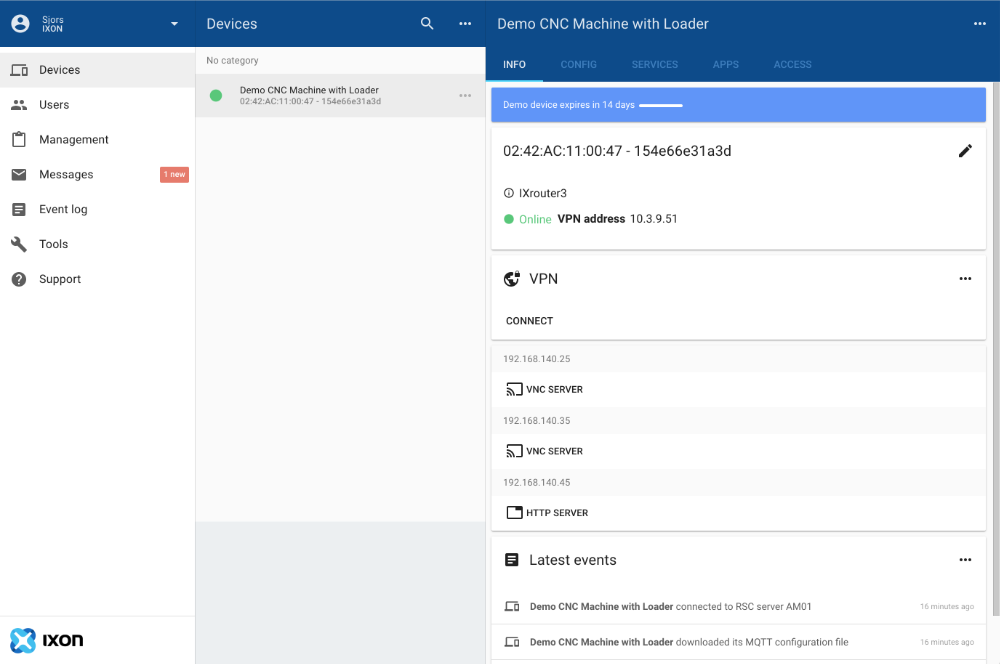Click the Users sidebar icon
The width and height of the screenshot is (1000, 664).
[x=21, y=104]
